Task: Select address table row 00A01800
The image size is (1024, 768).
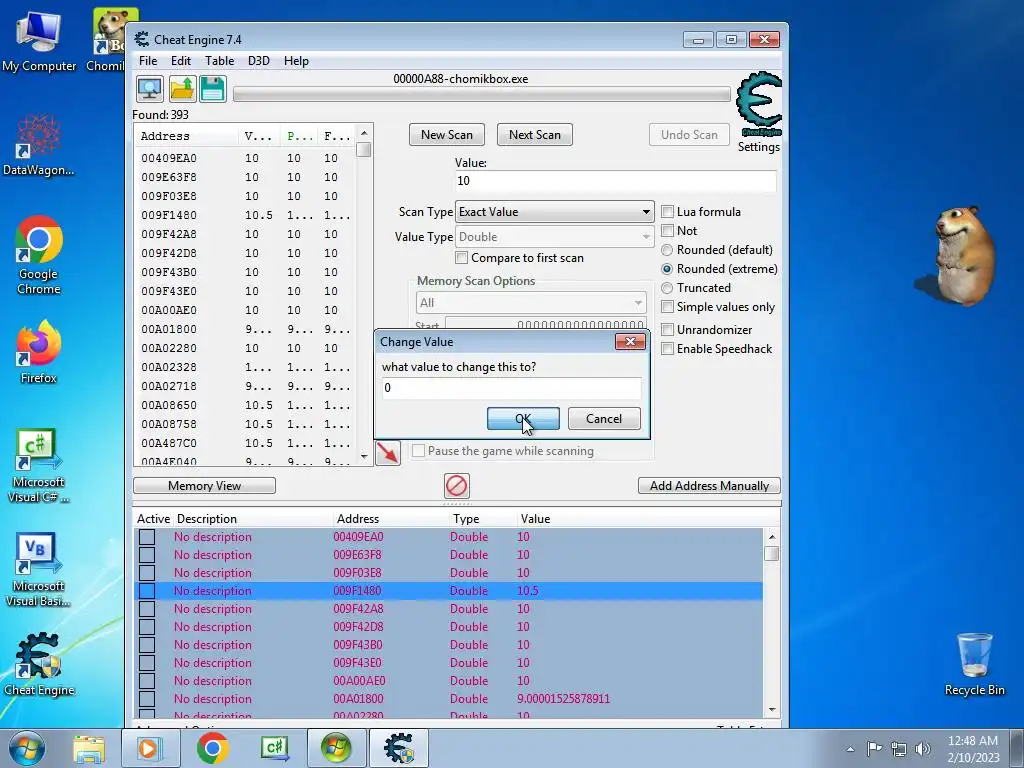Action: point(448,699)
